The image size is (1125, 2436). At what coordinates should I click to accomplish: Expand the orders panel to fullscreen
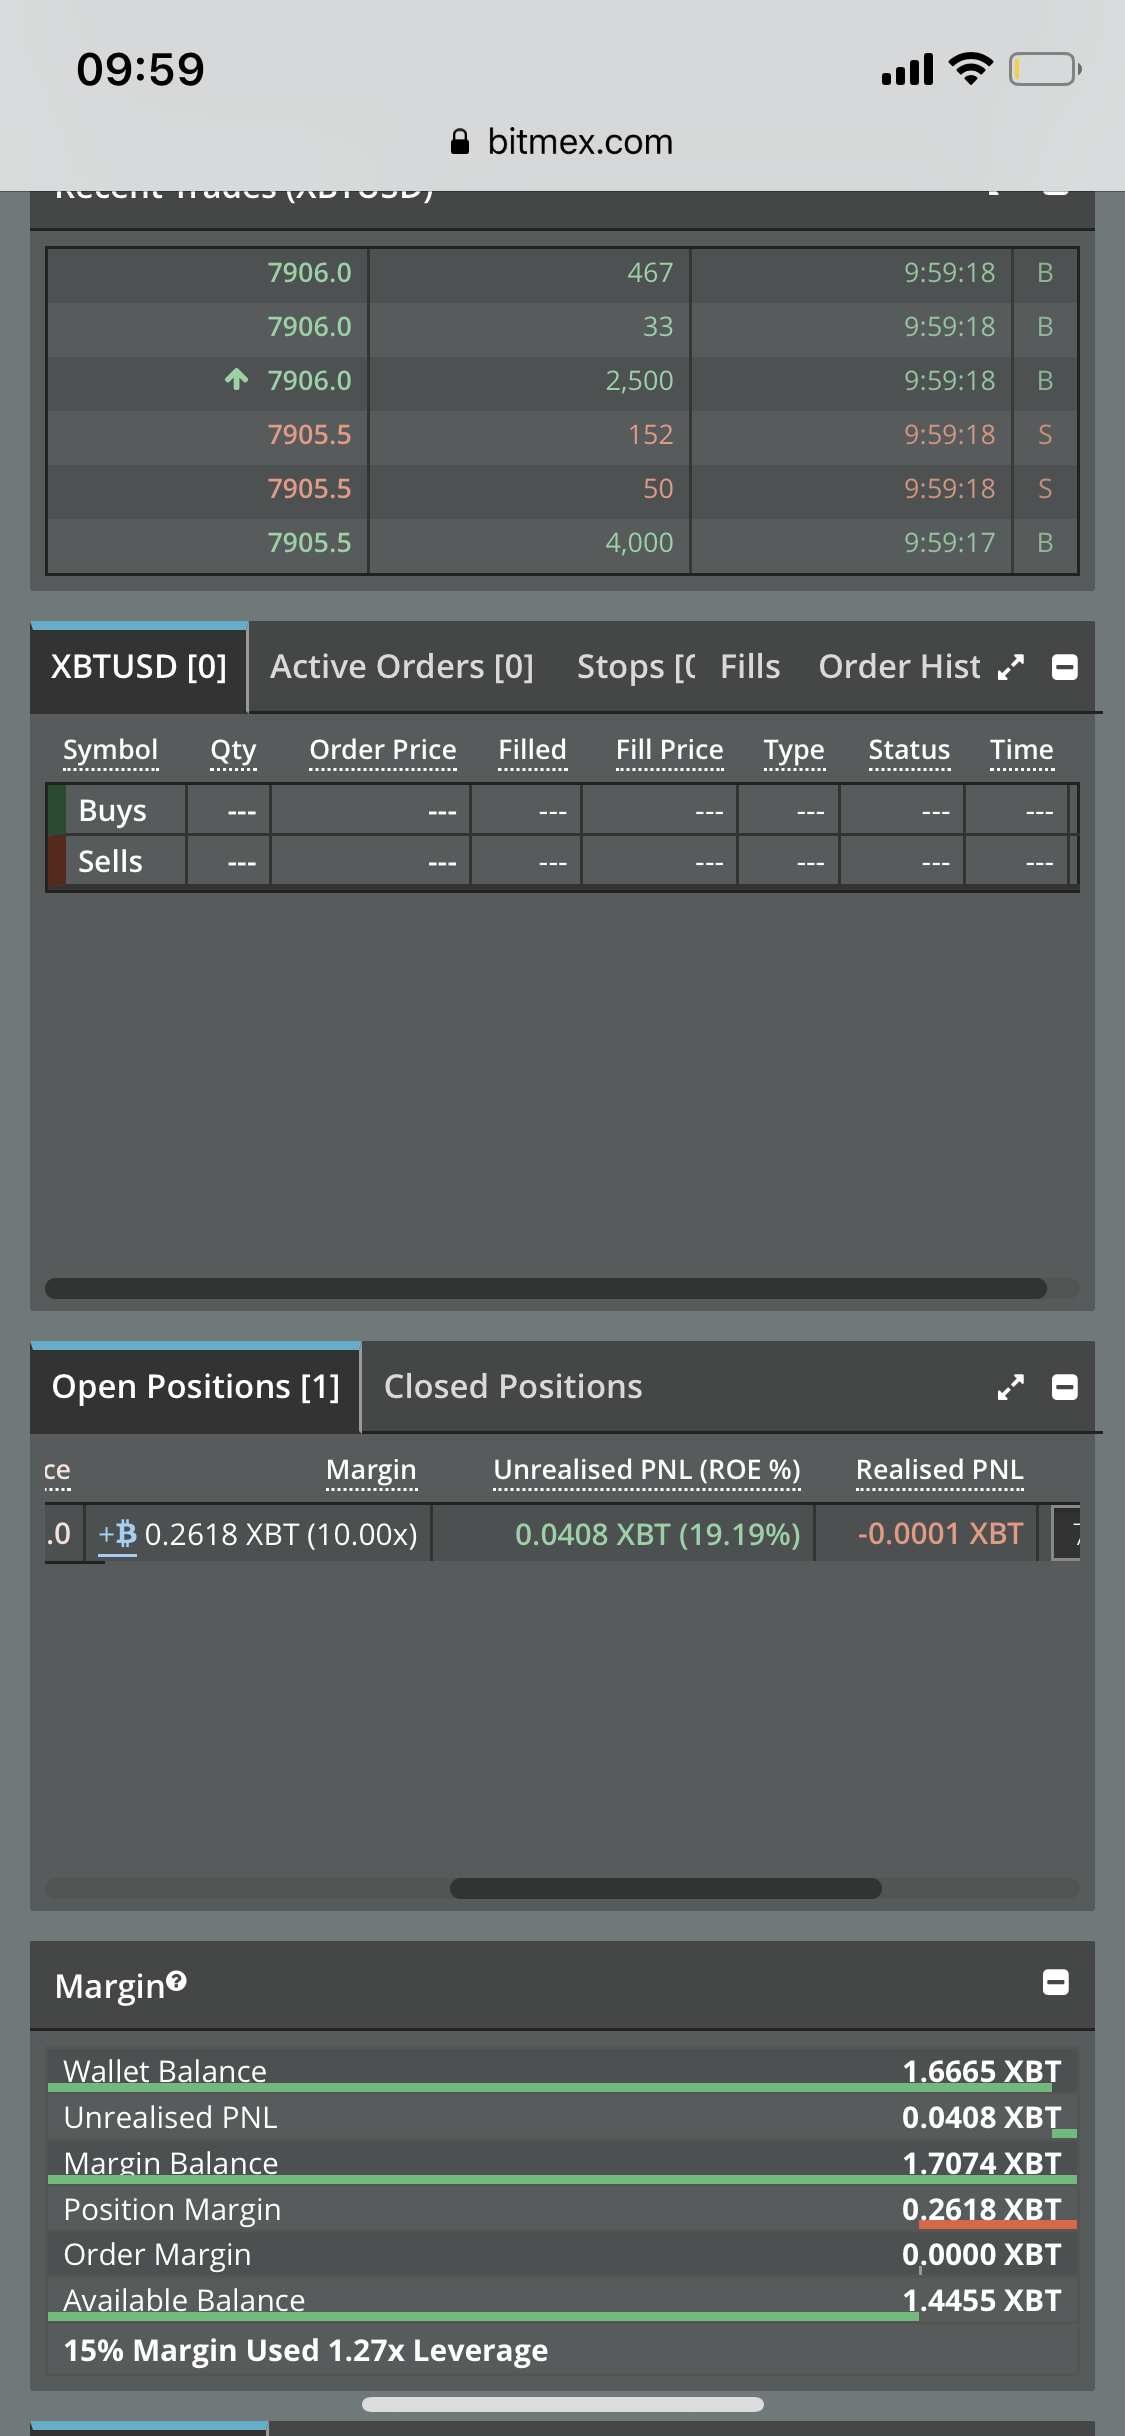(x=1011, y=667)
